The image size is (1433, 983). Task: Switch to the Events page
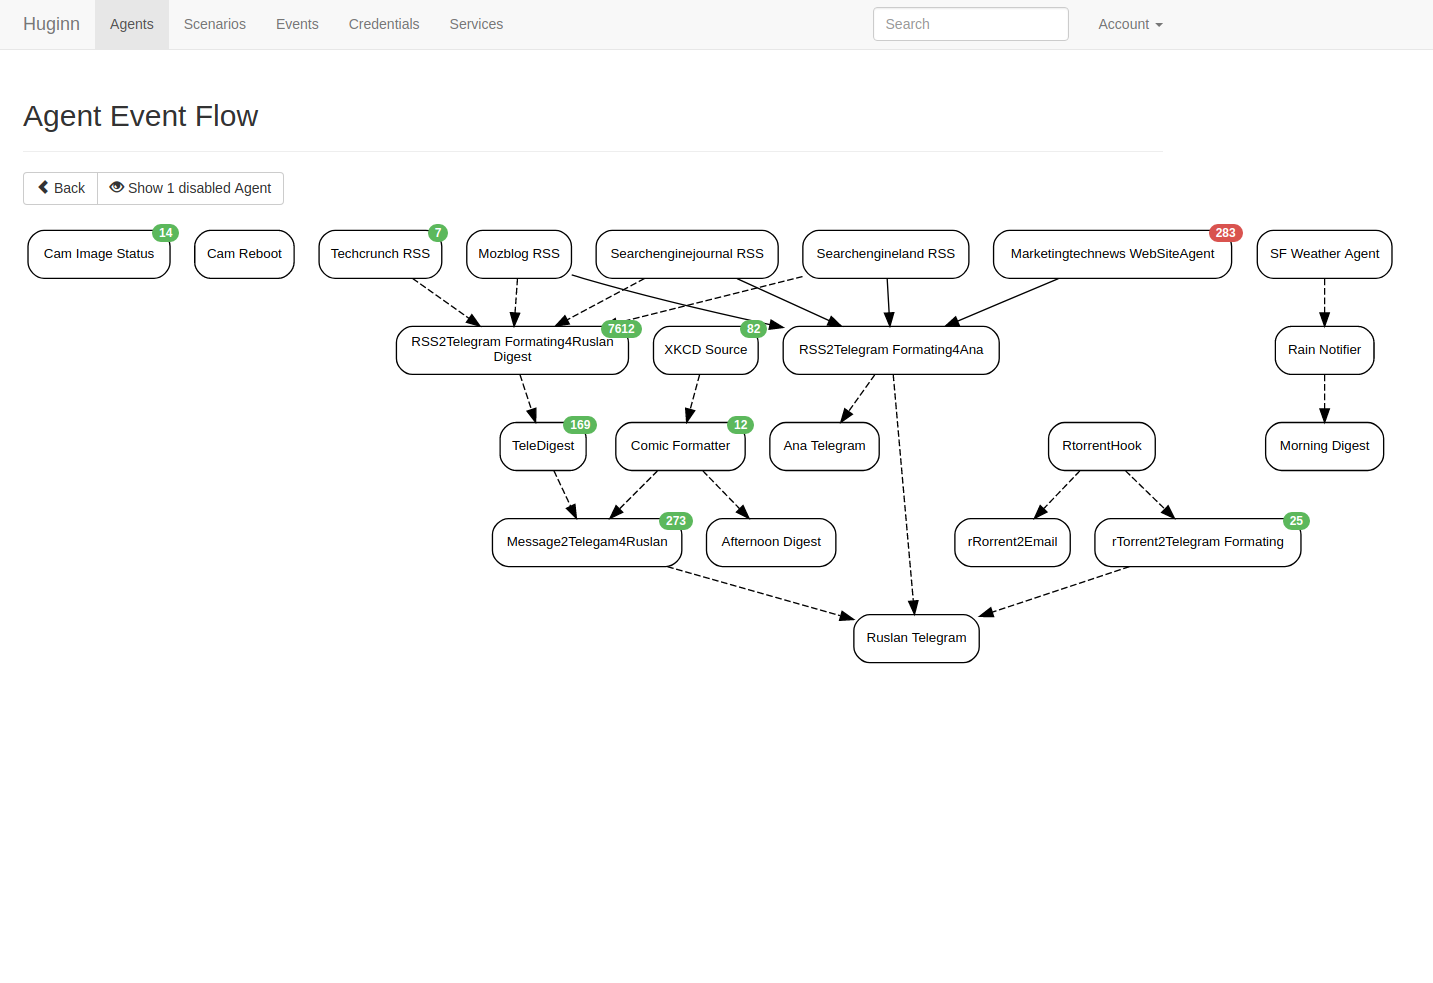297,24
